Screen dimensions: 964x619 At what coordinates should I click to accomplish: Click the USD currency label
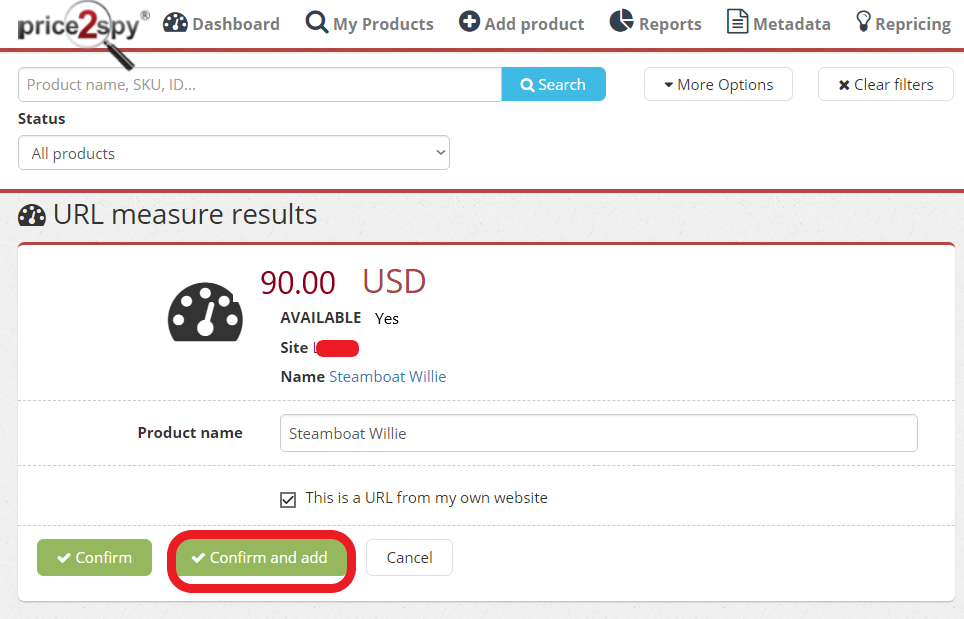tap(394, 282)
